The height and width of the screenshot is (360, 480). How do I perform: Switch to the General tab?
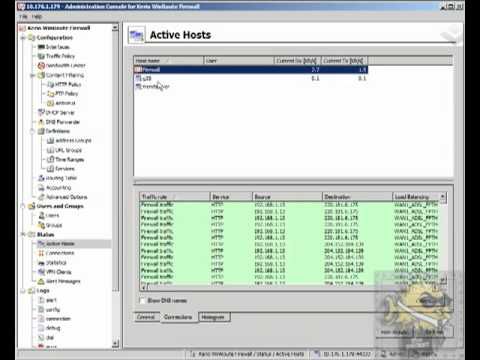pyautogui.click(x=146, y=317)
